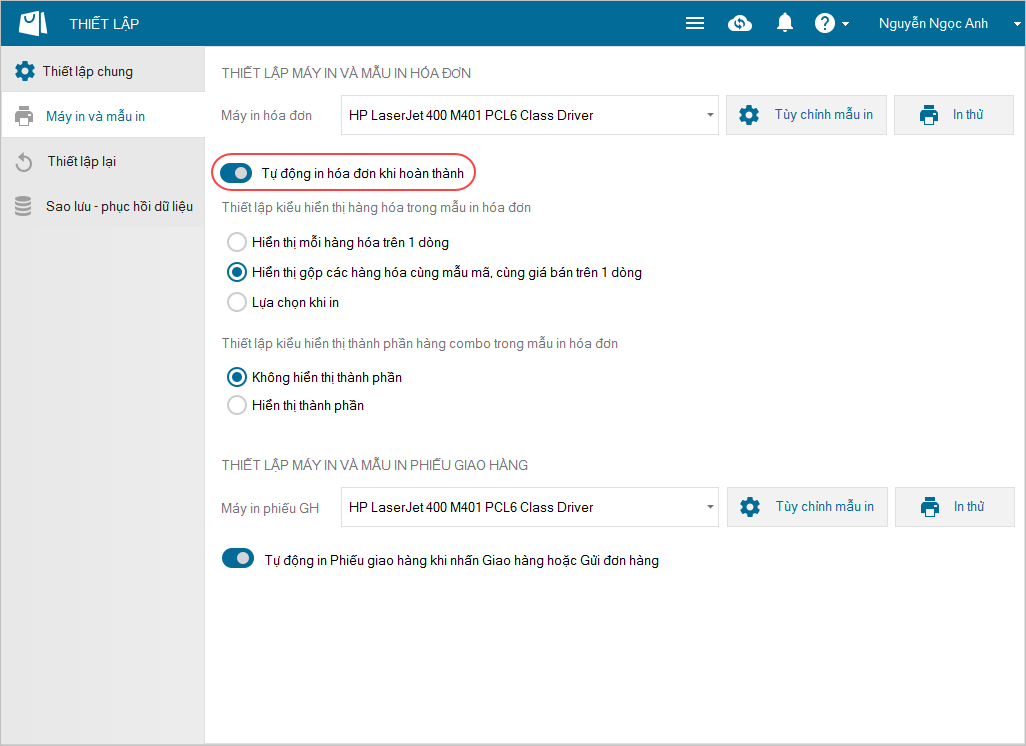Screen dimensions: 1026x746
Task: Expand the Máy in hóa đơn dropdown
Action: pos(710,115)
